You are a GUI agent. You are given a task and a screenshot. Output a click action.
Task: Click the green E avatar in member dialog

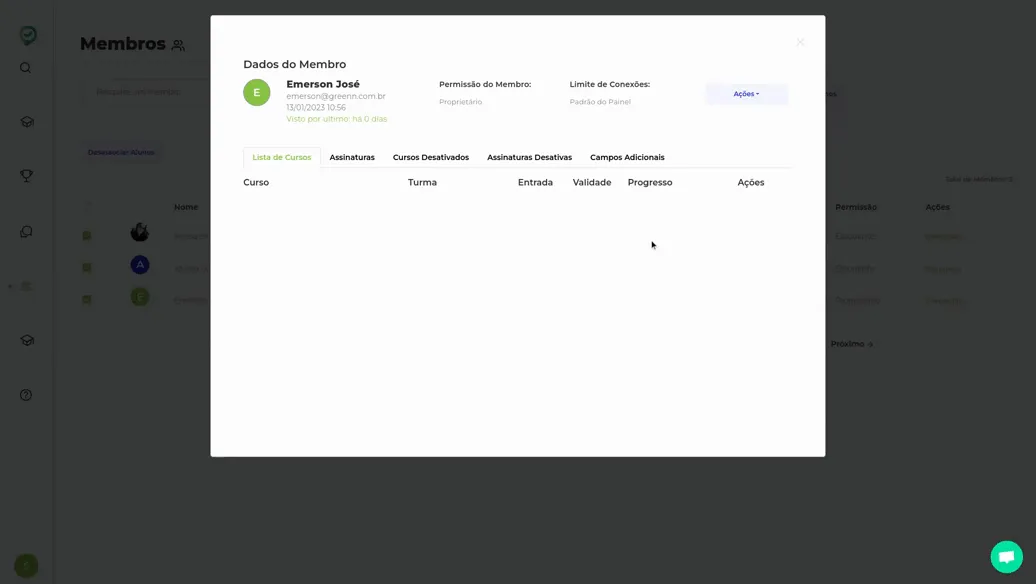257,92
